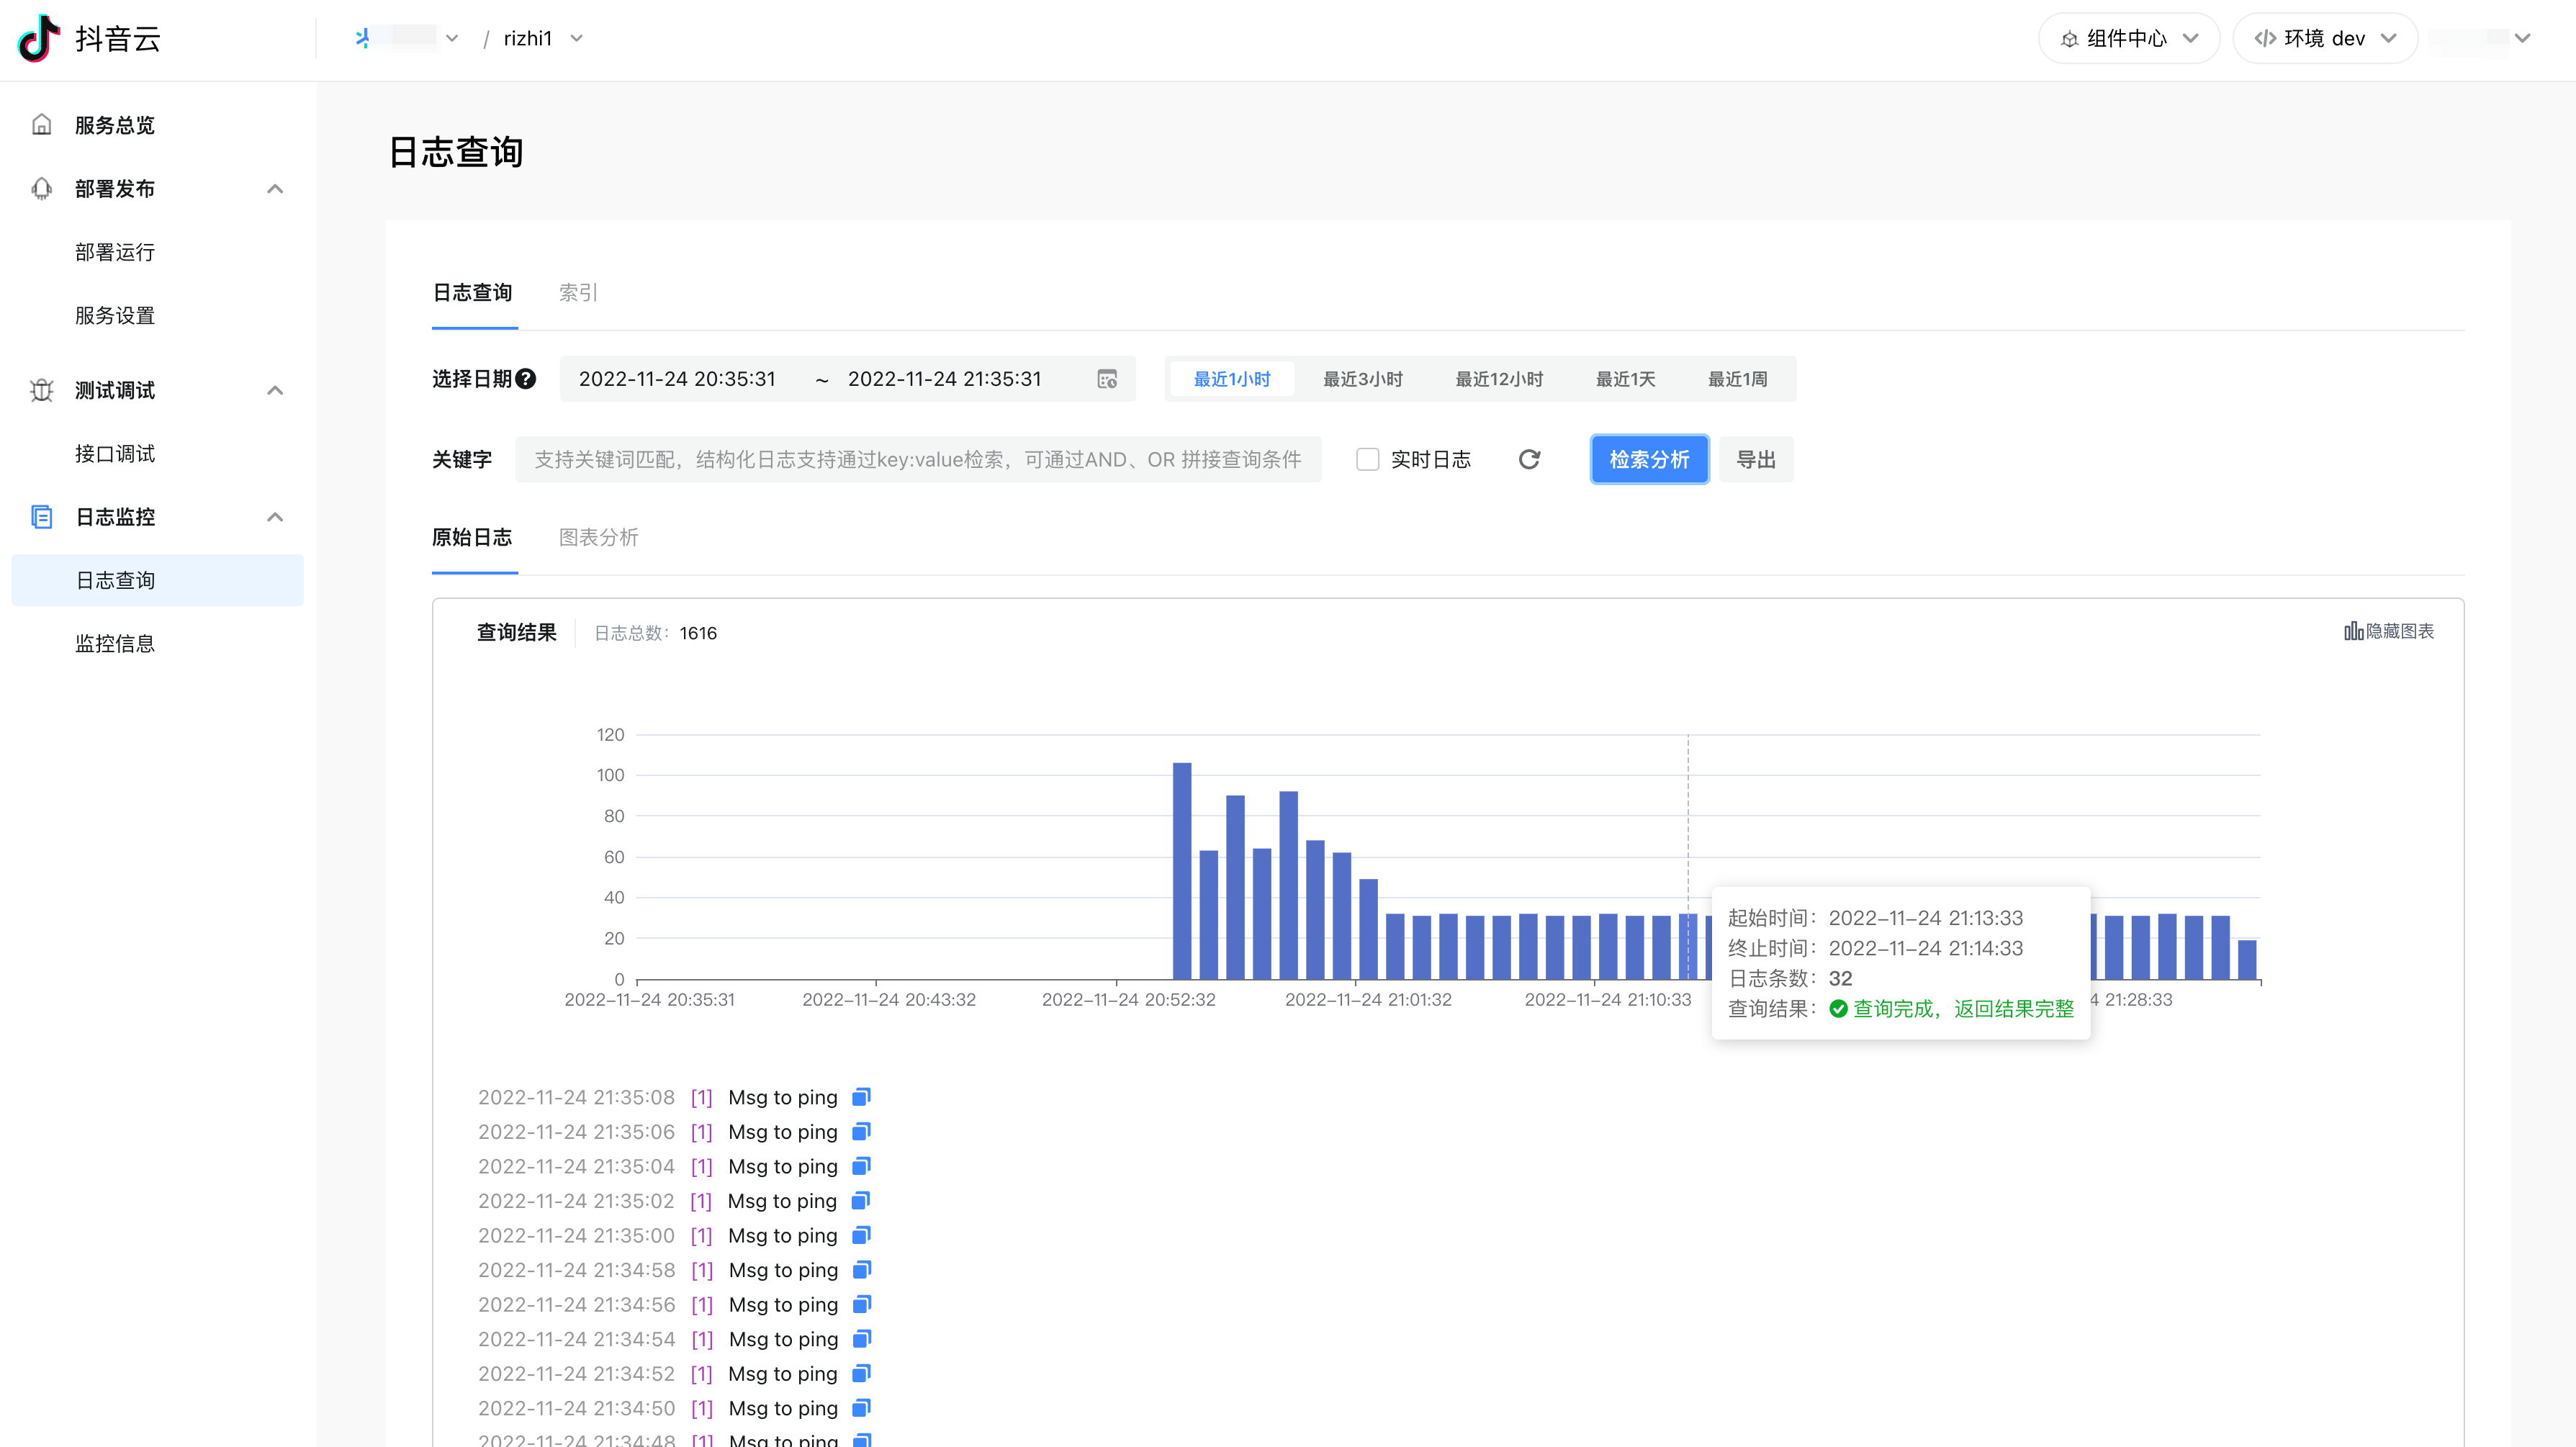
Task: Select the 最近3小时 range
Action: (x=1363, y=379)
